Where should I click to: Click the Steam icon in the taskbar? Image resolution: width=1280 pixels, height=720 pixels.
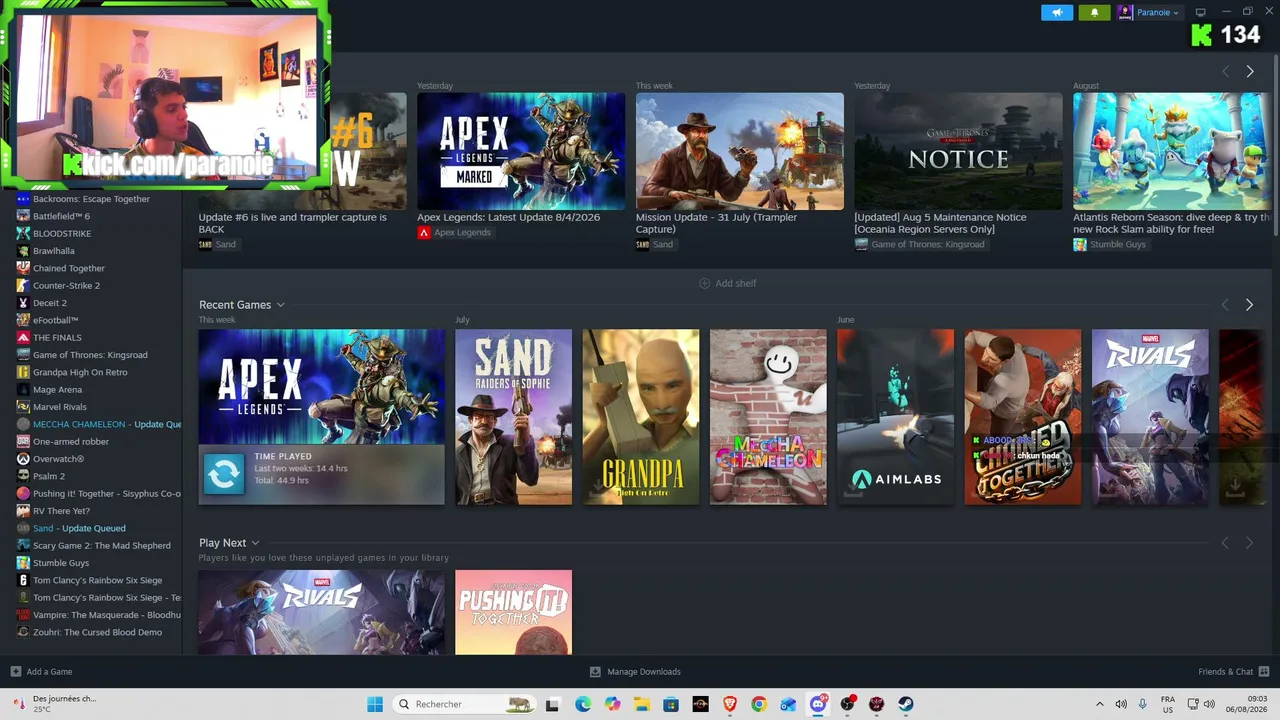[906, 704]
